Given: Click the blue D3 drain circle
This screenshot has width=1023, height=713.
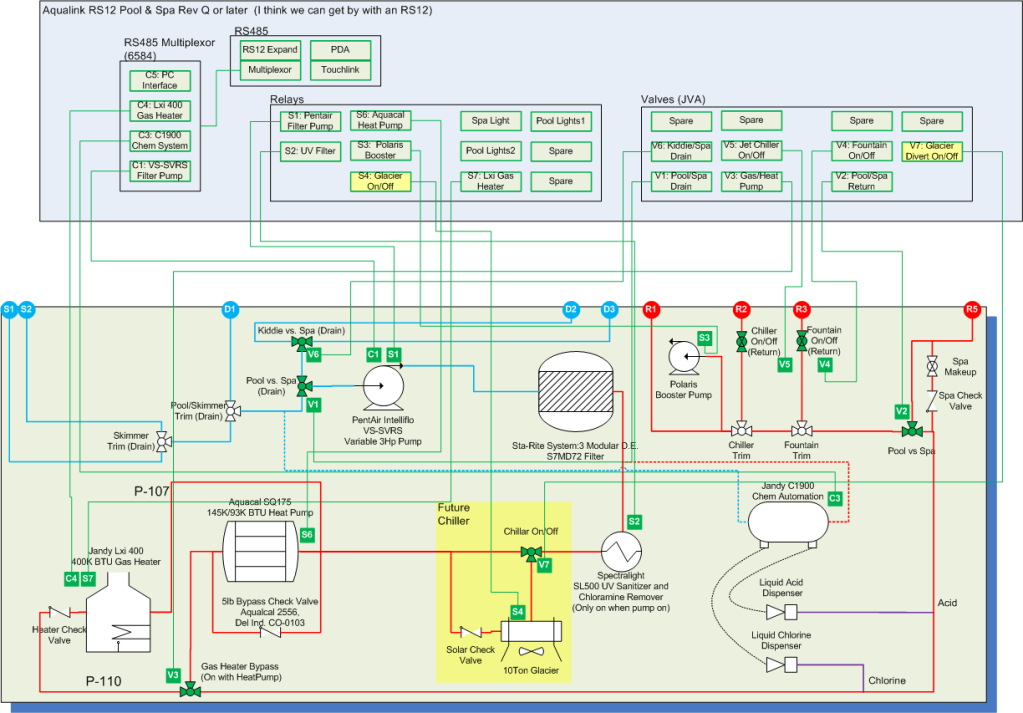Looking at the screenshot, I should (x=609, y=309).
